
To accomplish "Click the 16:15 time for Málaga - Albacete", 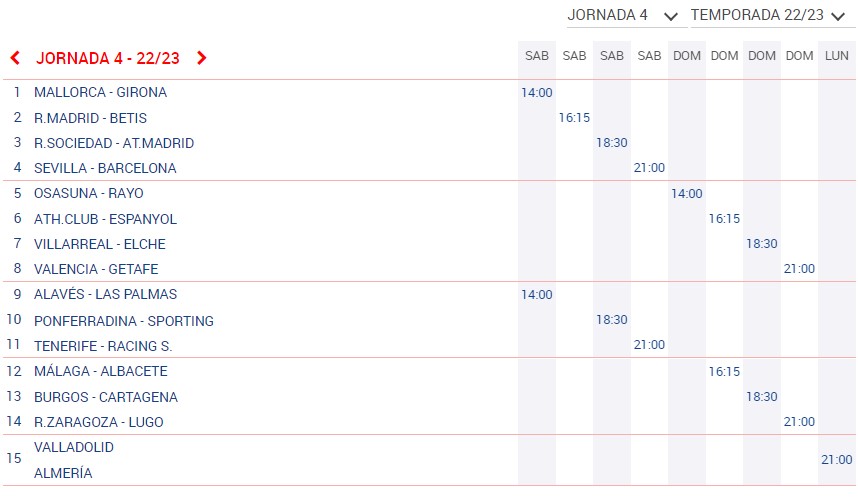I will (724, 372).
